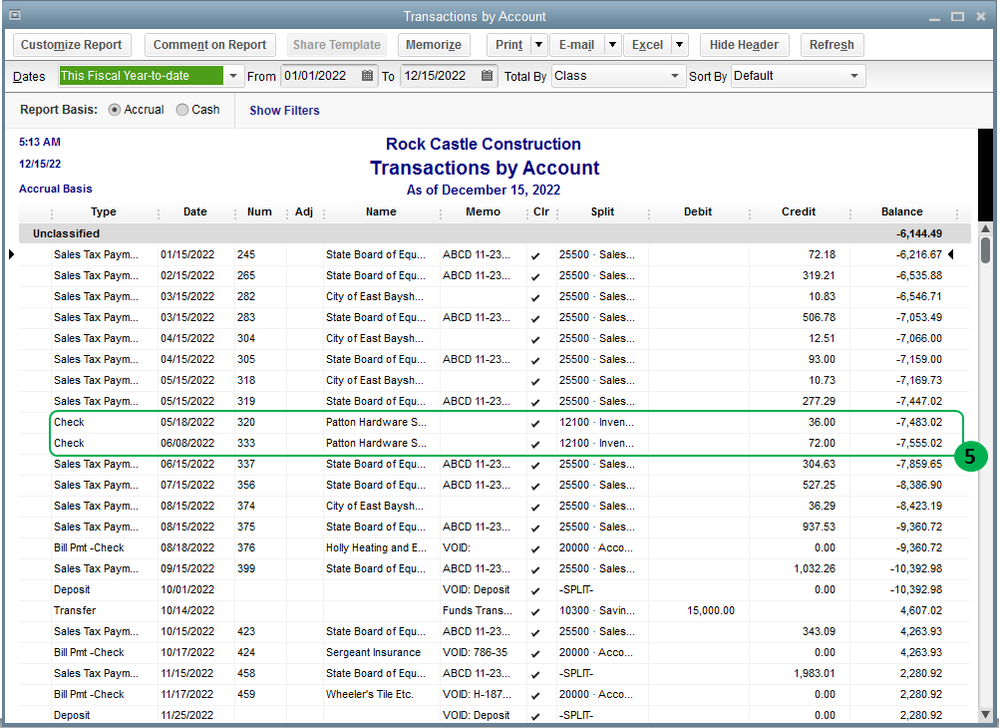This screenshot has width=999, height=728.
Task: Click the Show Filters link
Action: [x=284, y=110]
